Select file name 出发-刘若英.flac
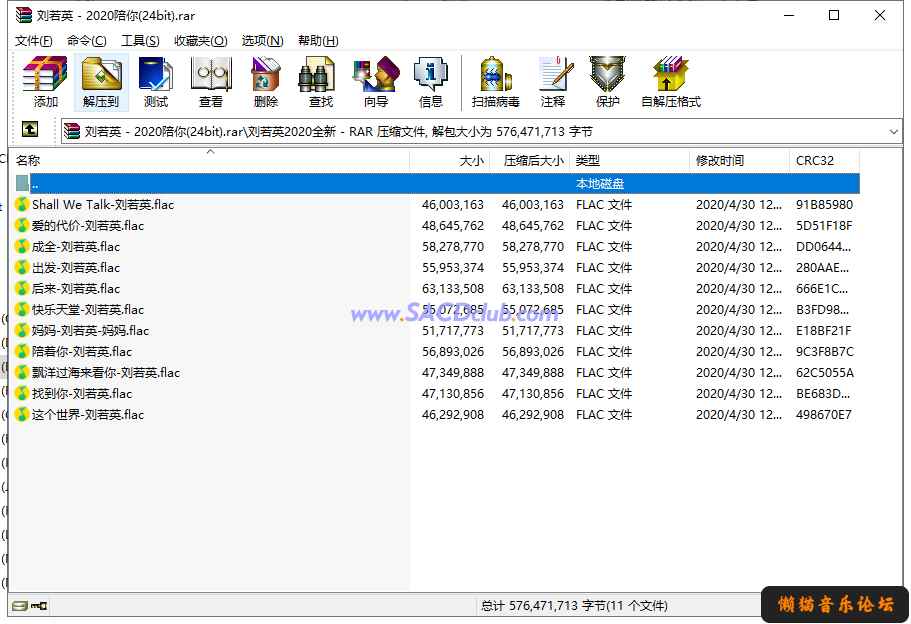The image size is (911, 624). (76, 267)
